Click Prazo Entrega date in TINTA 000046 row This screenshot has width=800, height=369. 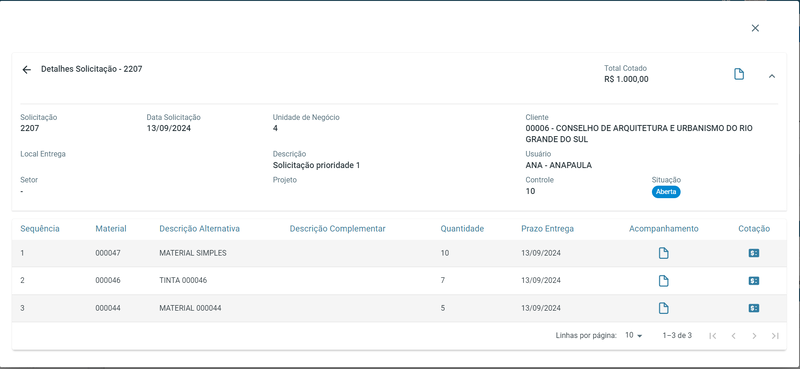pos(541,281)
